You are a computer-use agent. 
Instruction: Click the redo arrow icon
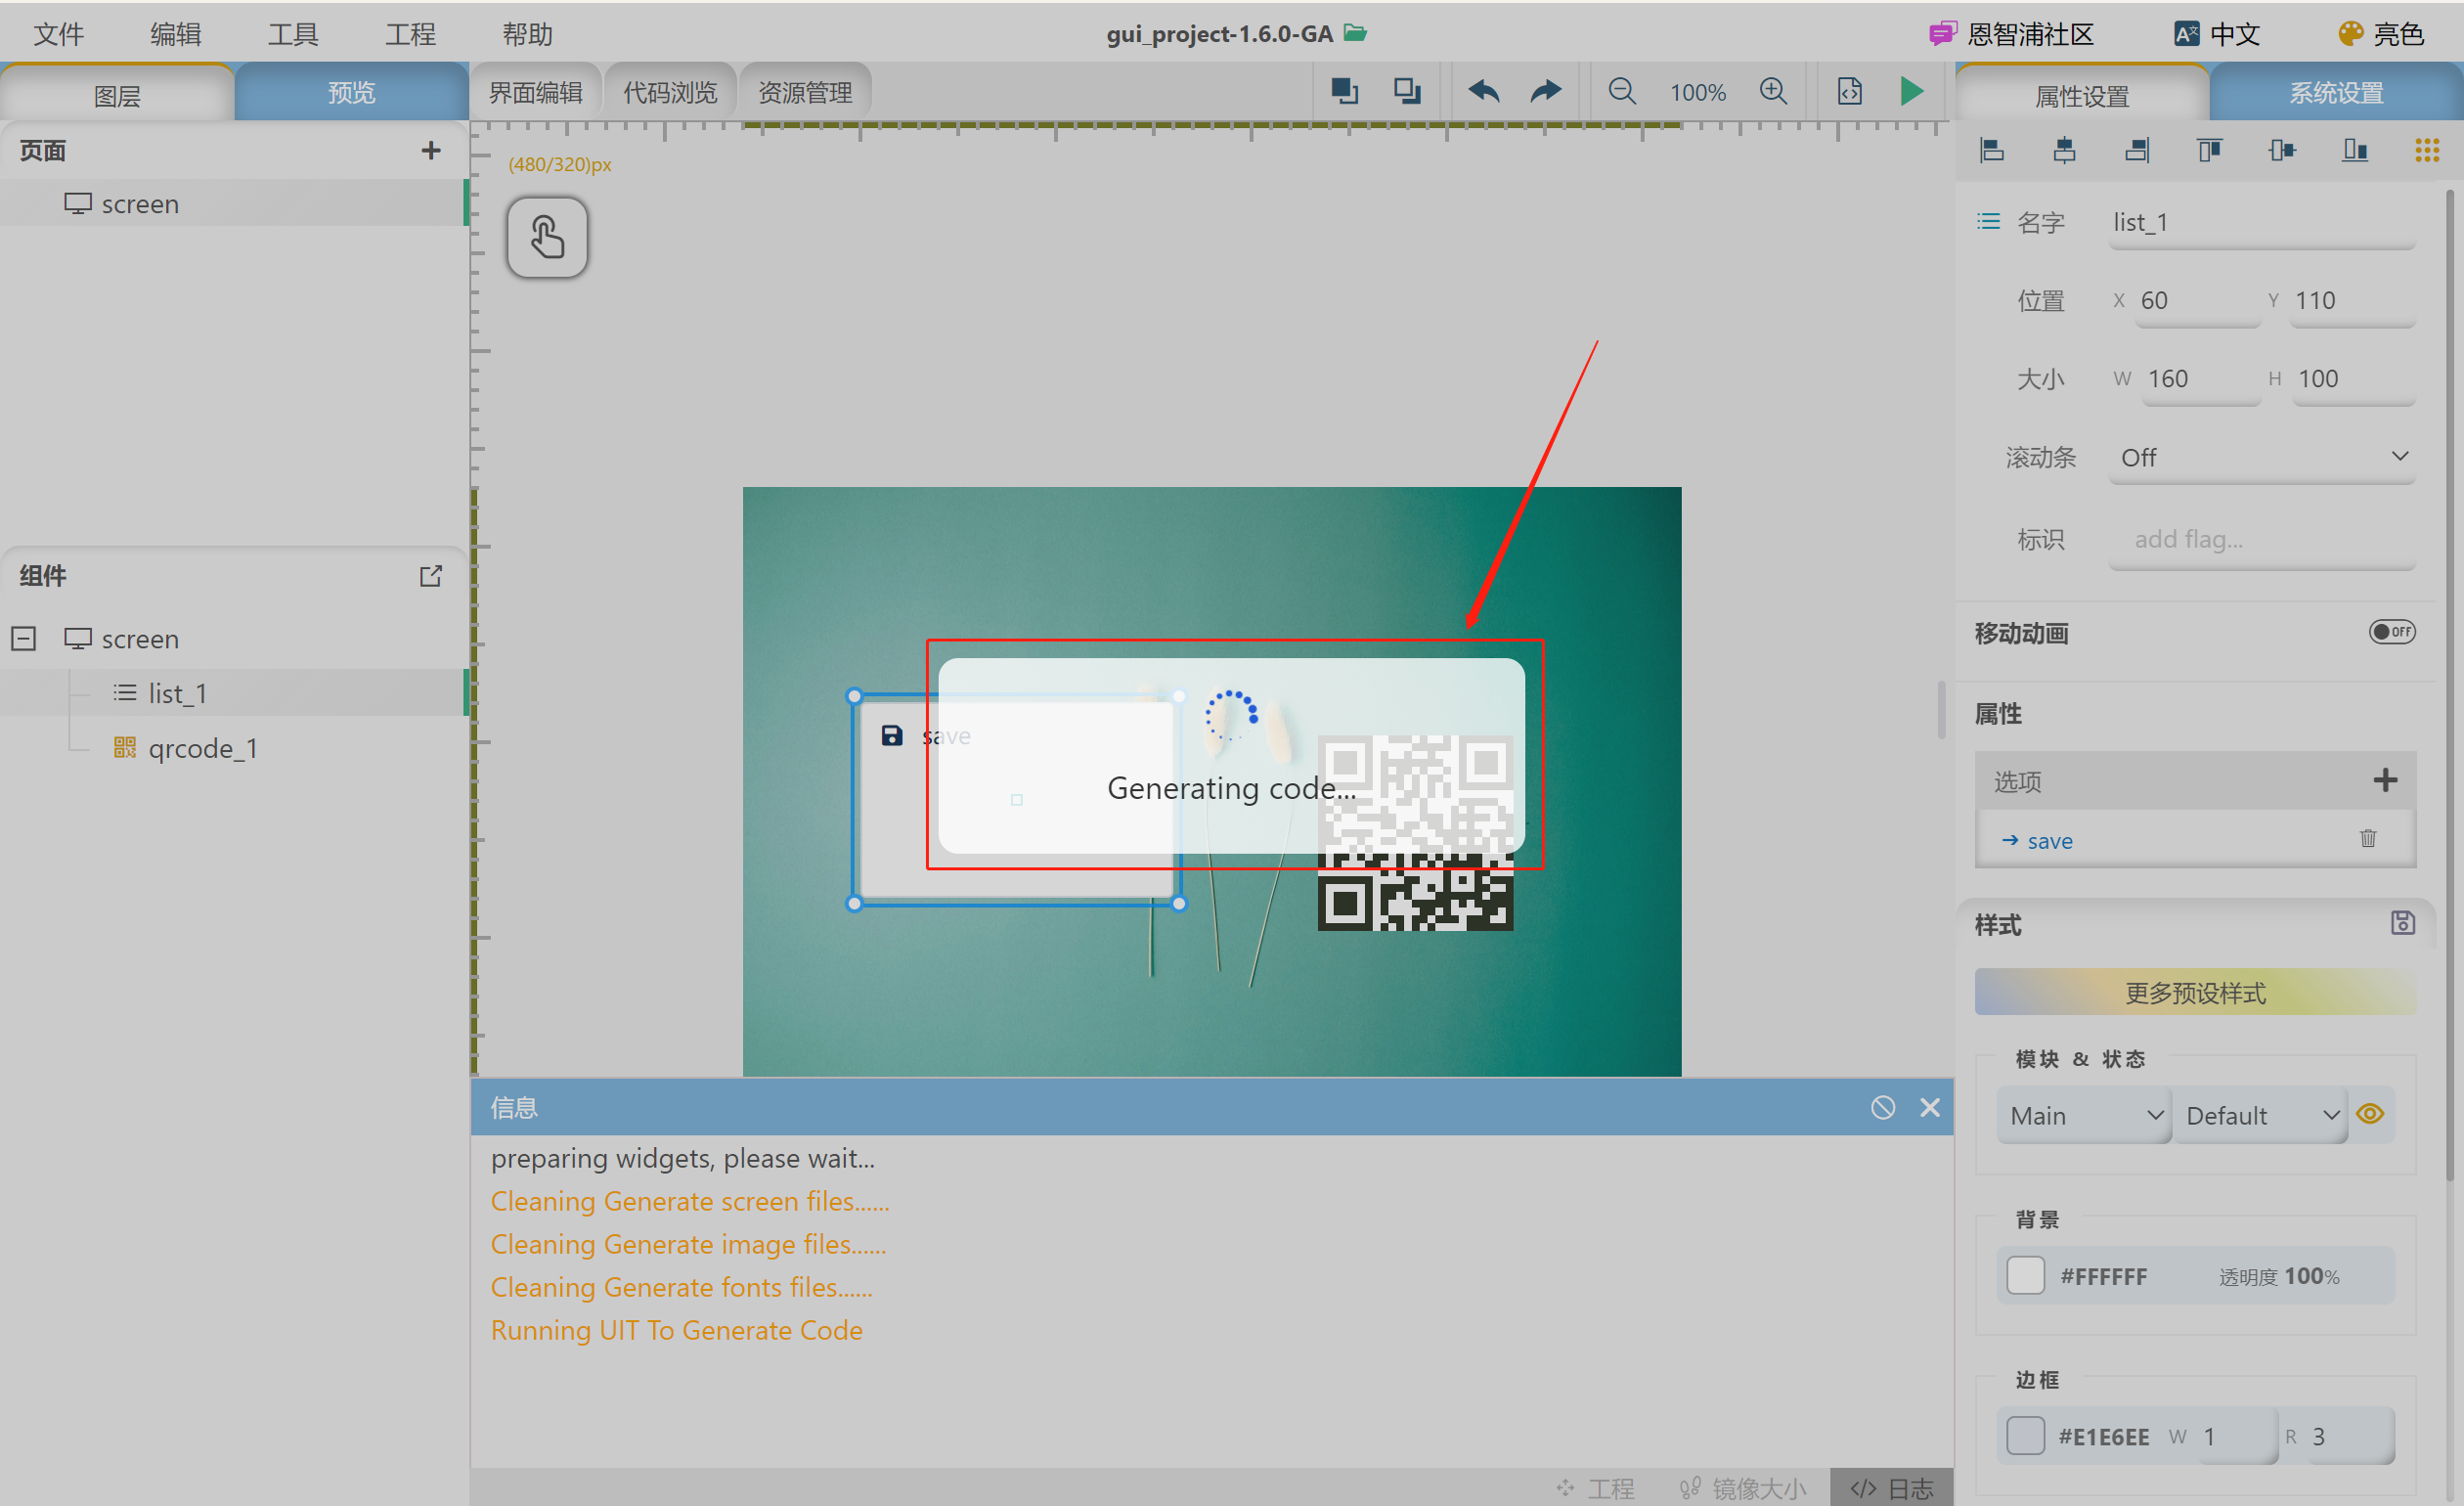(x=1544, y=91)
